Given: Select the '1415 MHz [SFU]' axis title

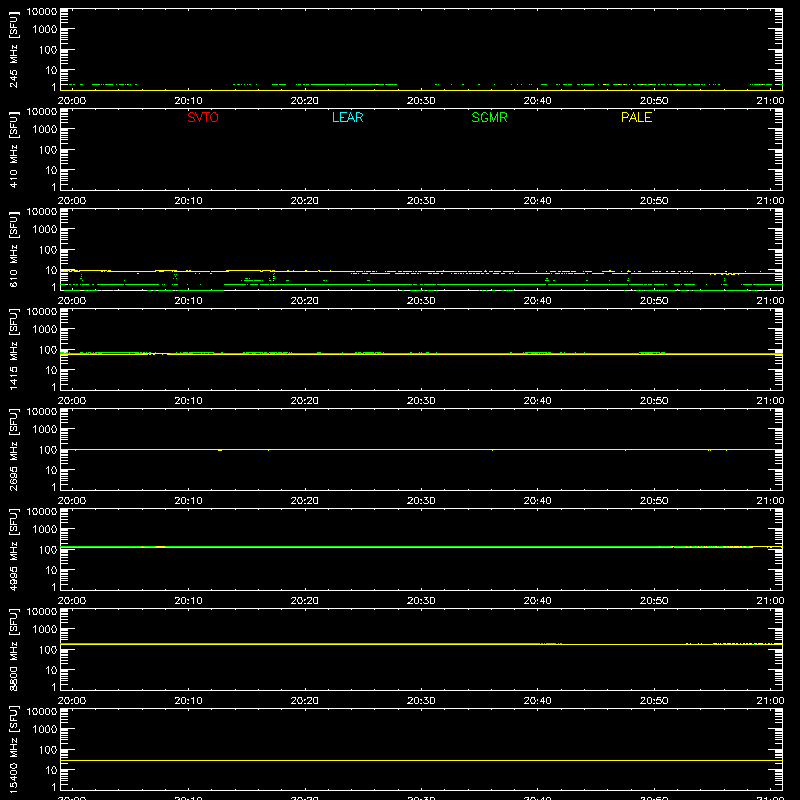Looking at the screenshot, I should click(13, 349).
